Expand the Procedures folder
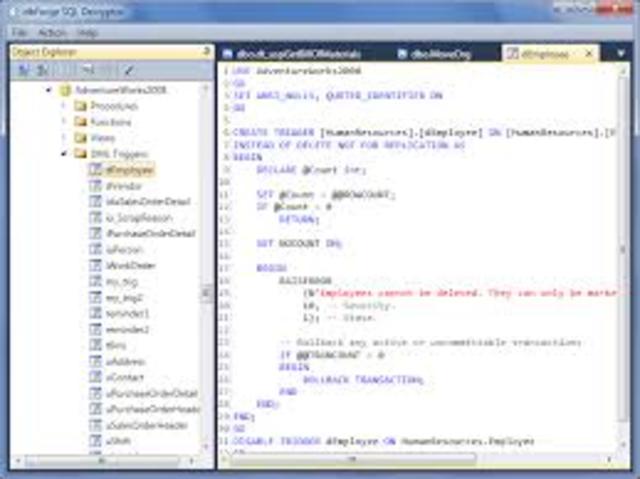 (64, 106)
